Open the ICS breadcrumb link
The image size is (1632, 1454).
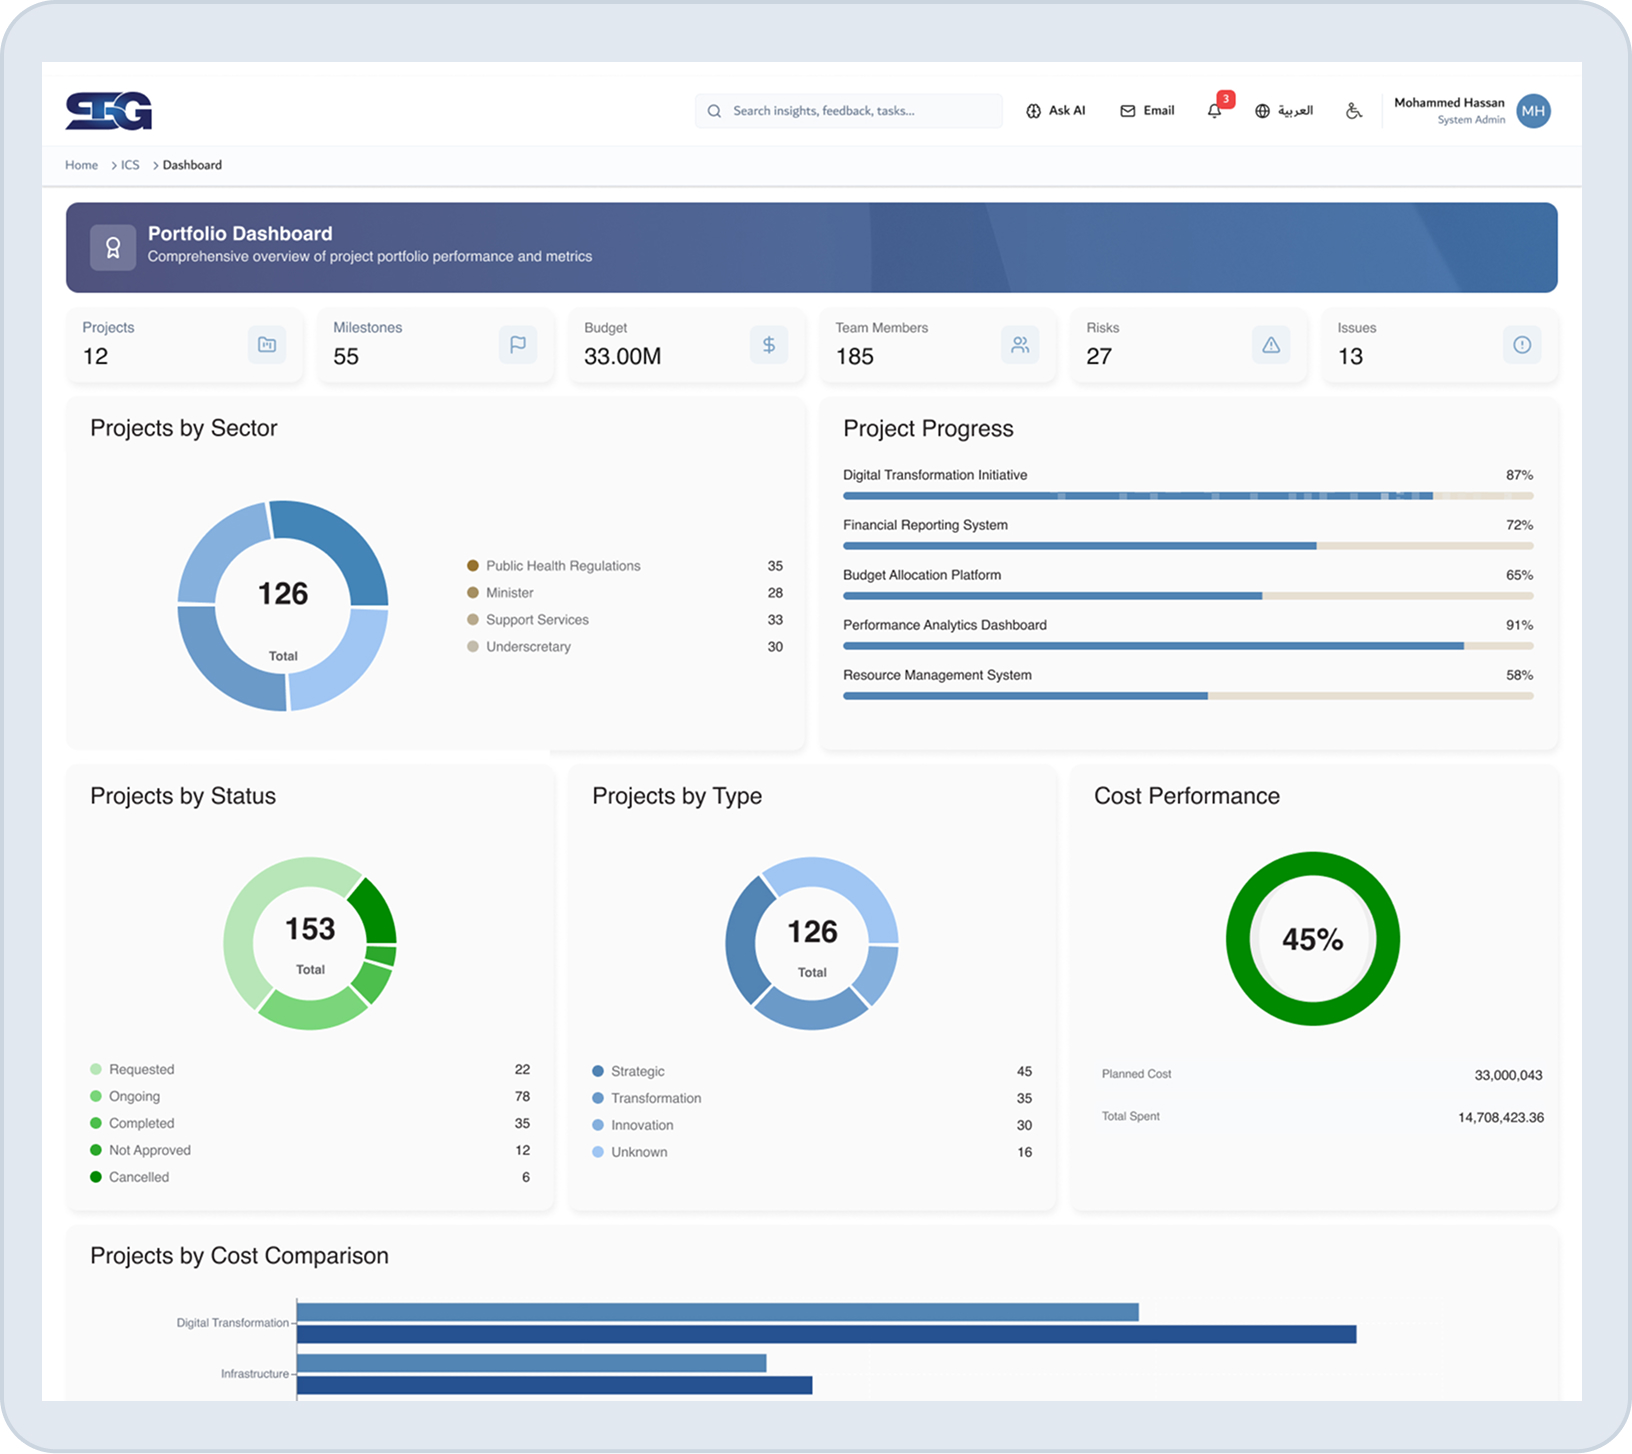click(x=129, y=165)
